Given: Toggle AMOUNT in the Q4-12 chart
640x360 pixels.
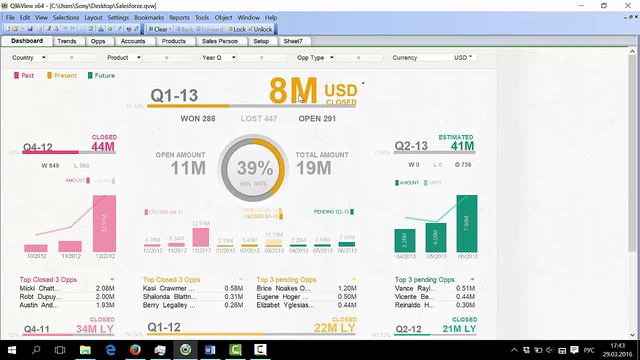Looking at the screenshot, I should (x=78, y=180).
